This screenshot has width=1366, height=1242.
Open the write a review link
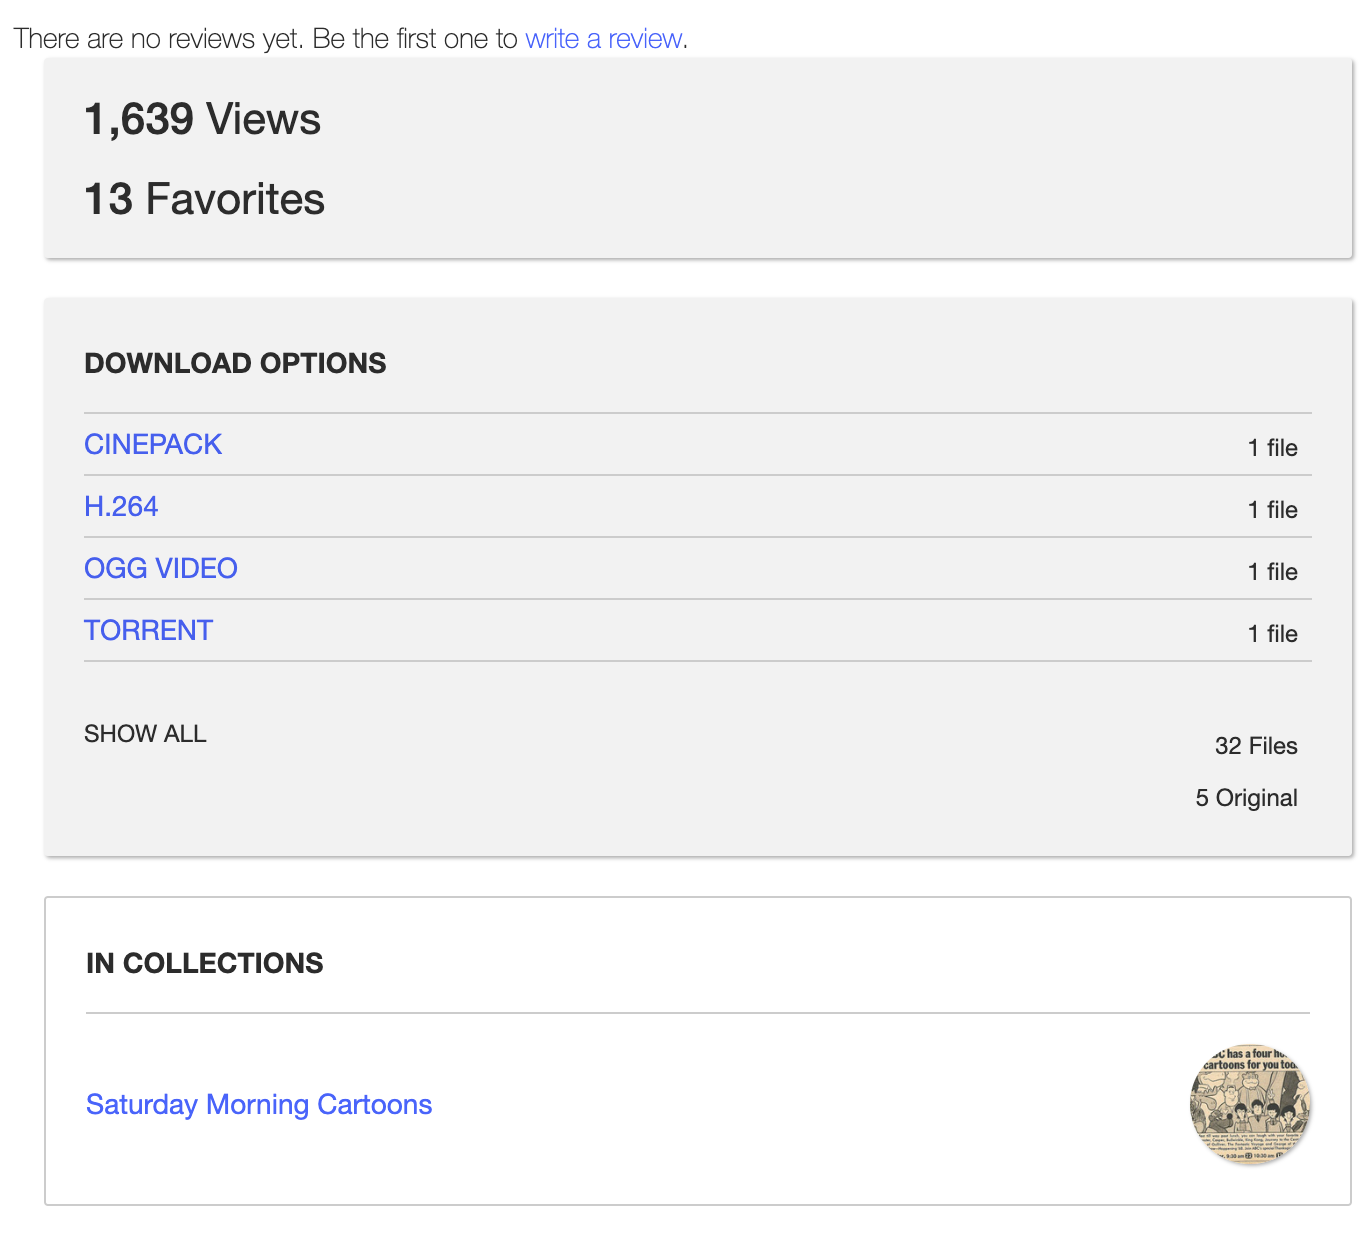(x=604, y=39)
